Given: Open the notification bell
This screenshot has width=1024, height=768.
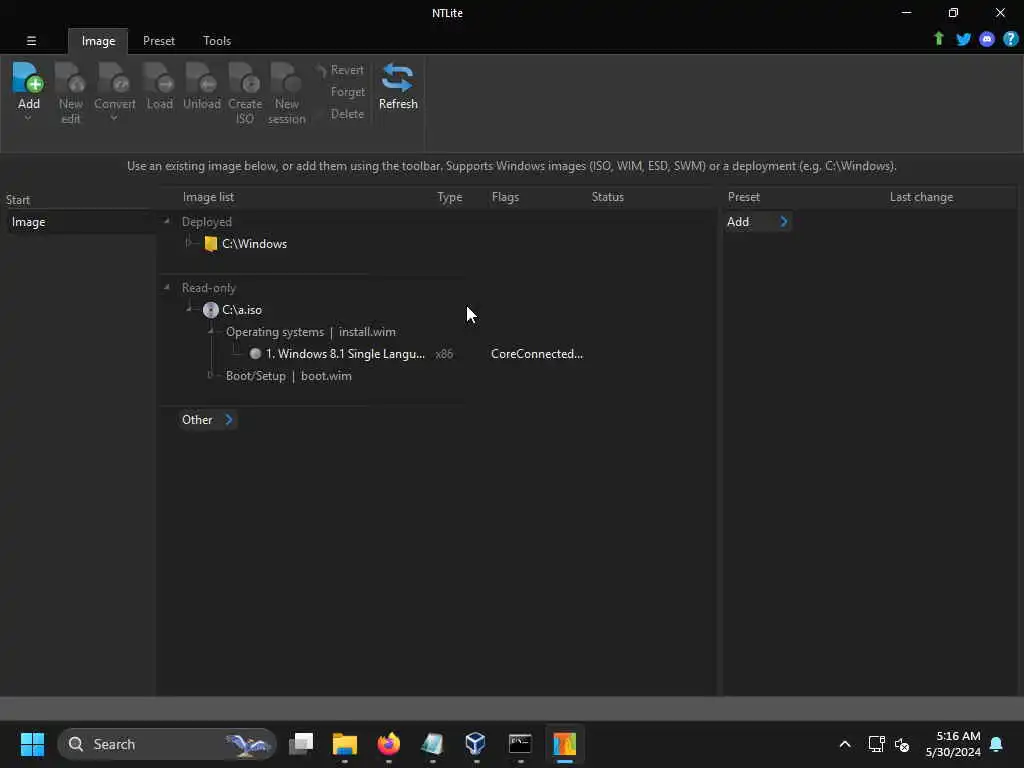Looking at the screenshot, I should coord(996,744).
